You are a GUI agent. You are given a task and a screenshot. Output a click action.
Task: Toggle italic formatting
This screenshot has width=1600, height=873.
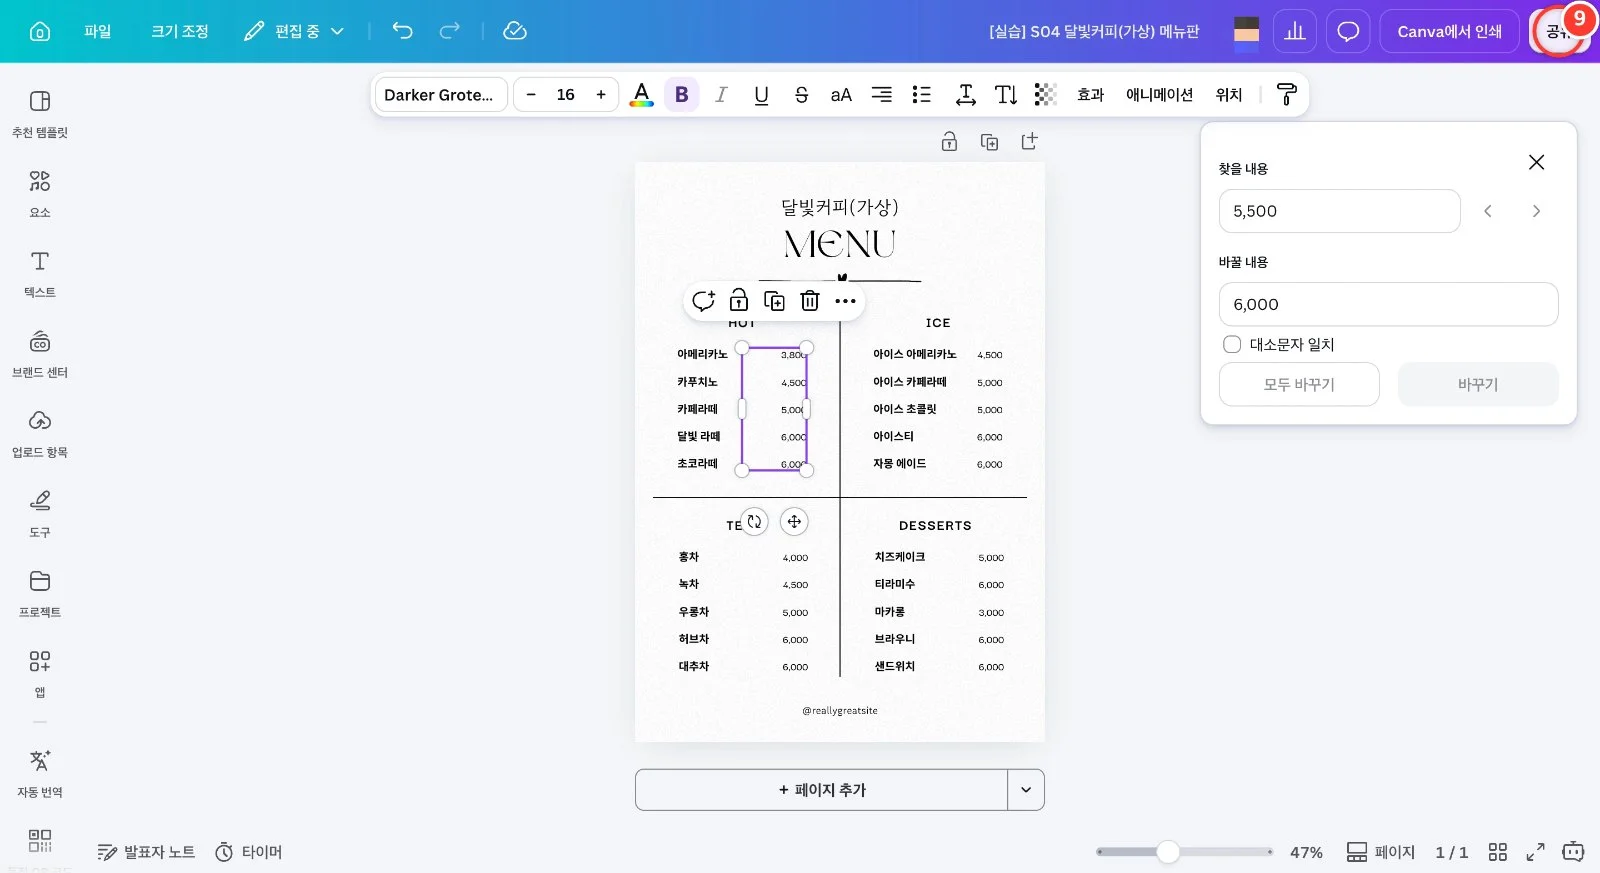pyautogui.click(x=721, y=95)
